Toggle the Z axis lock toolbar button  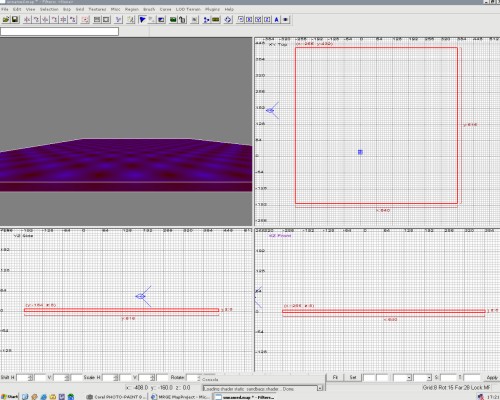click(x=267, y=20)
